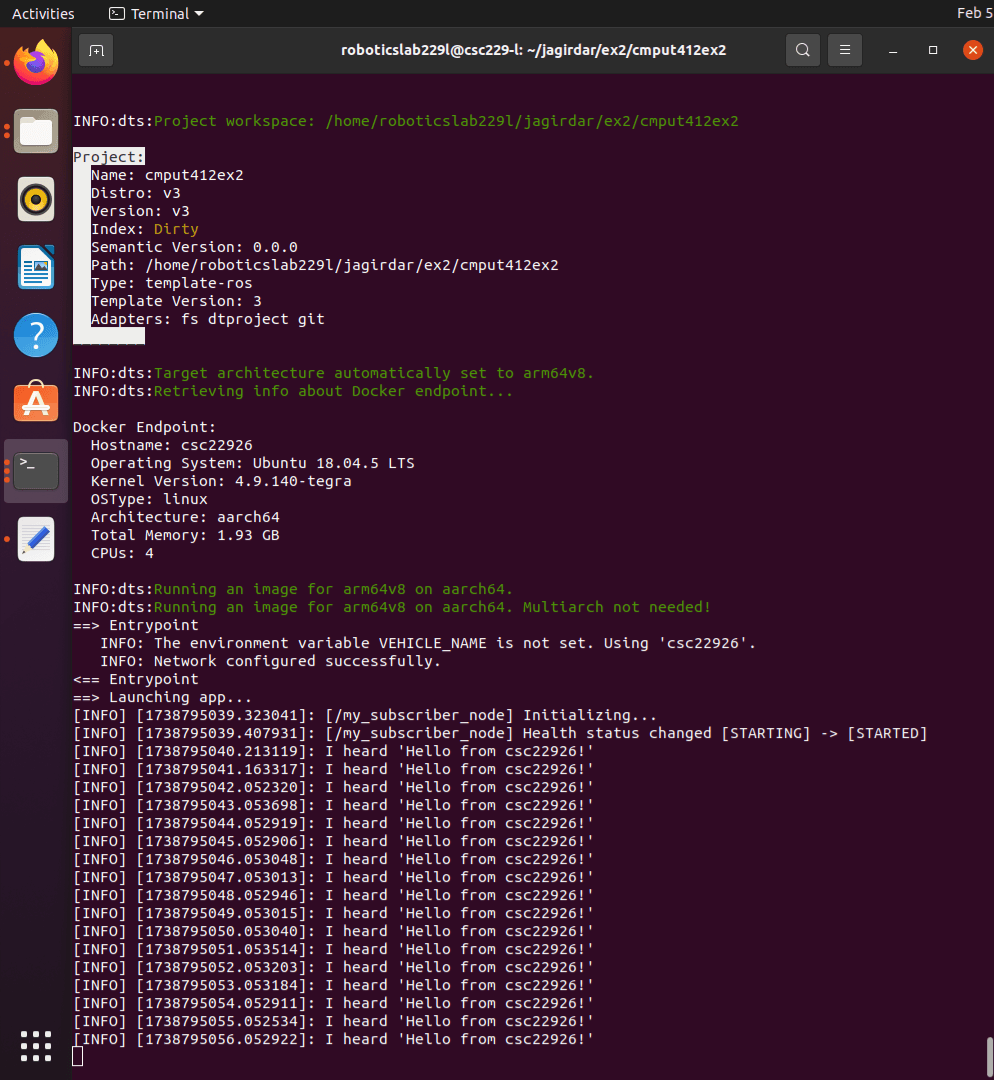The height and width of the screenshot is (1080, 994).
Task: Open the terminal hamburger menu
Action: click(x=845, y=49)
